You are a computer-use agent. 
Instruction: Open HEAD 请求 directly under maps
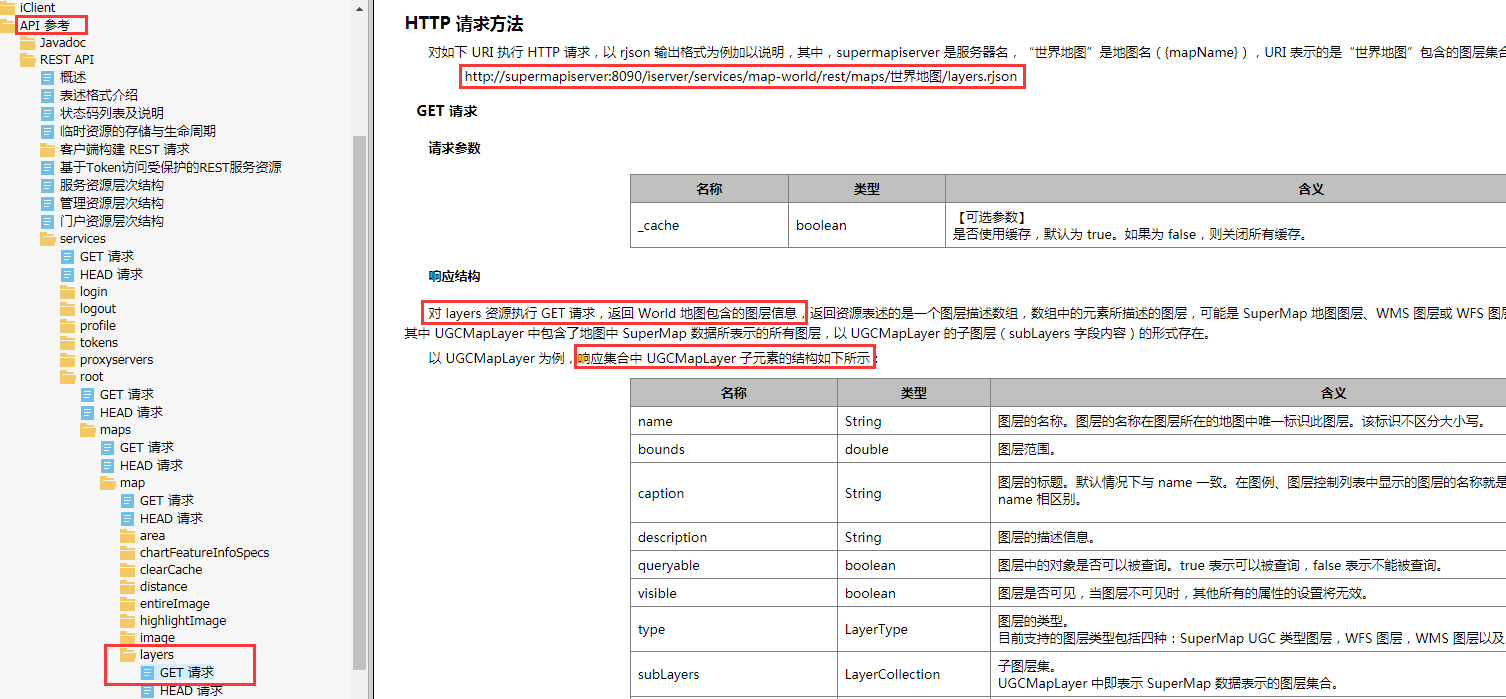click(x=151, y=466)
